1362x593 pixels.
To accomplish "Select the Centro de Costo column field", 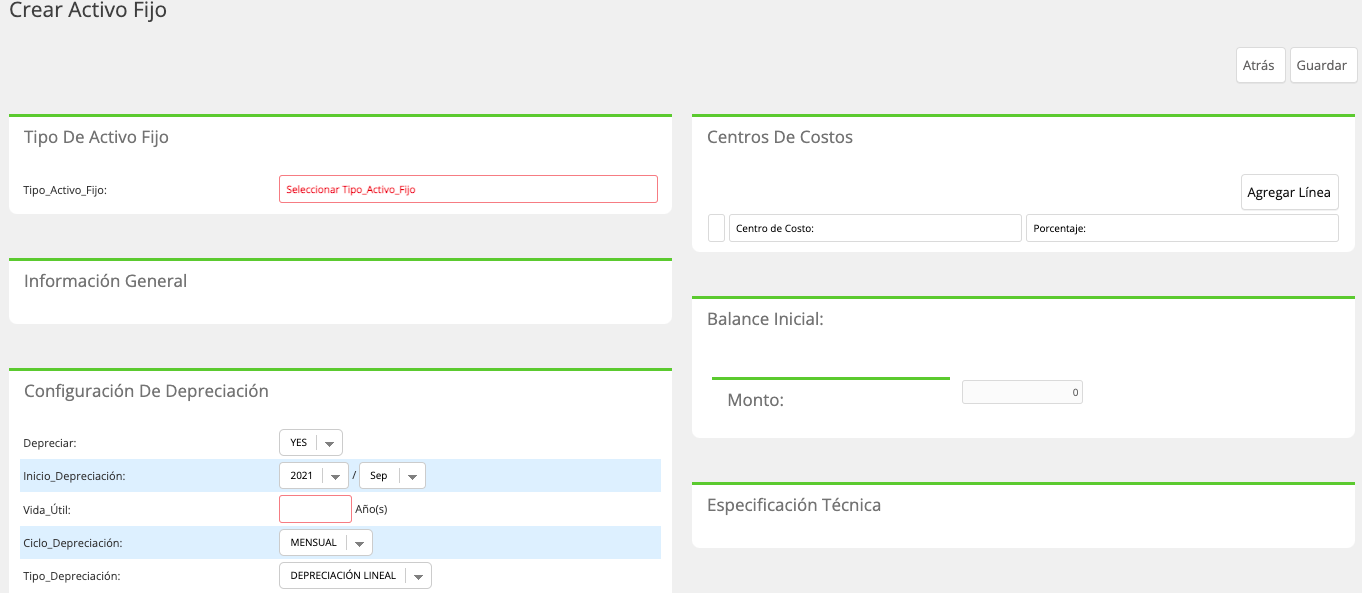I will click(875, 228).
